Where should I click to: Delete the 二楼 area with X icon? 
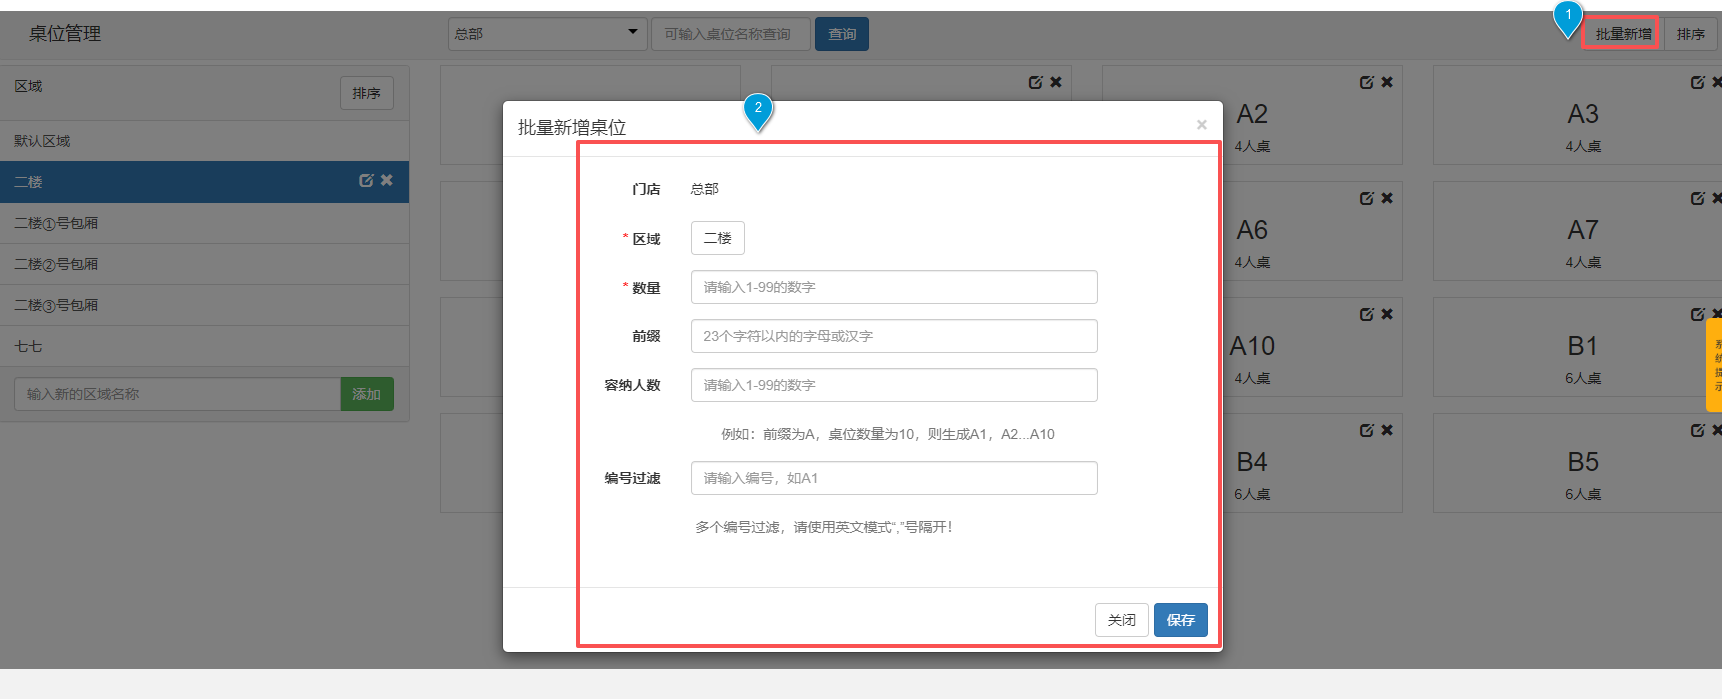(x=387, y=180)
